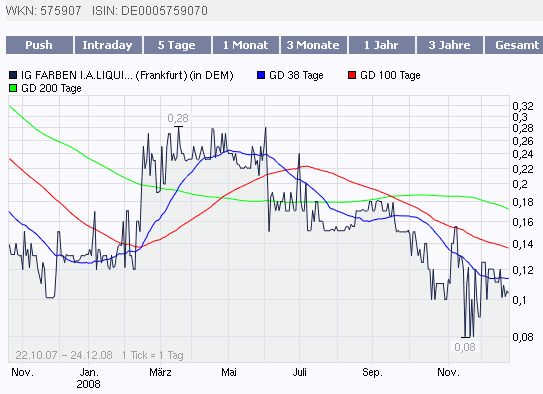Click the date range 22.10.07 – 24.12.08 text
This screenshot has width=543, height=394.
tap(64, 355)
